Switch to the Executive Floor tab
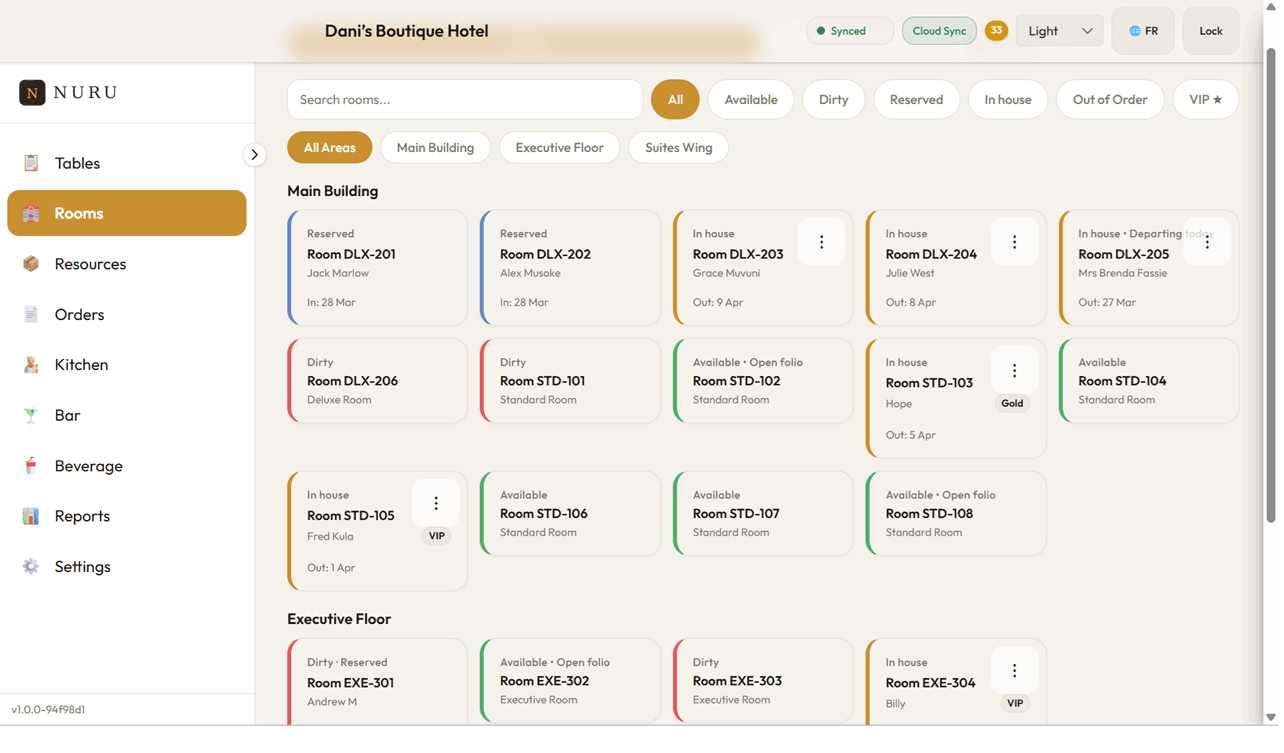Image resolution: width=1284 pixels, height=753 pixels. [559, 148]
